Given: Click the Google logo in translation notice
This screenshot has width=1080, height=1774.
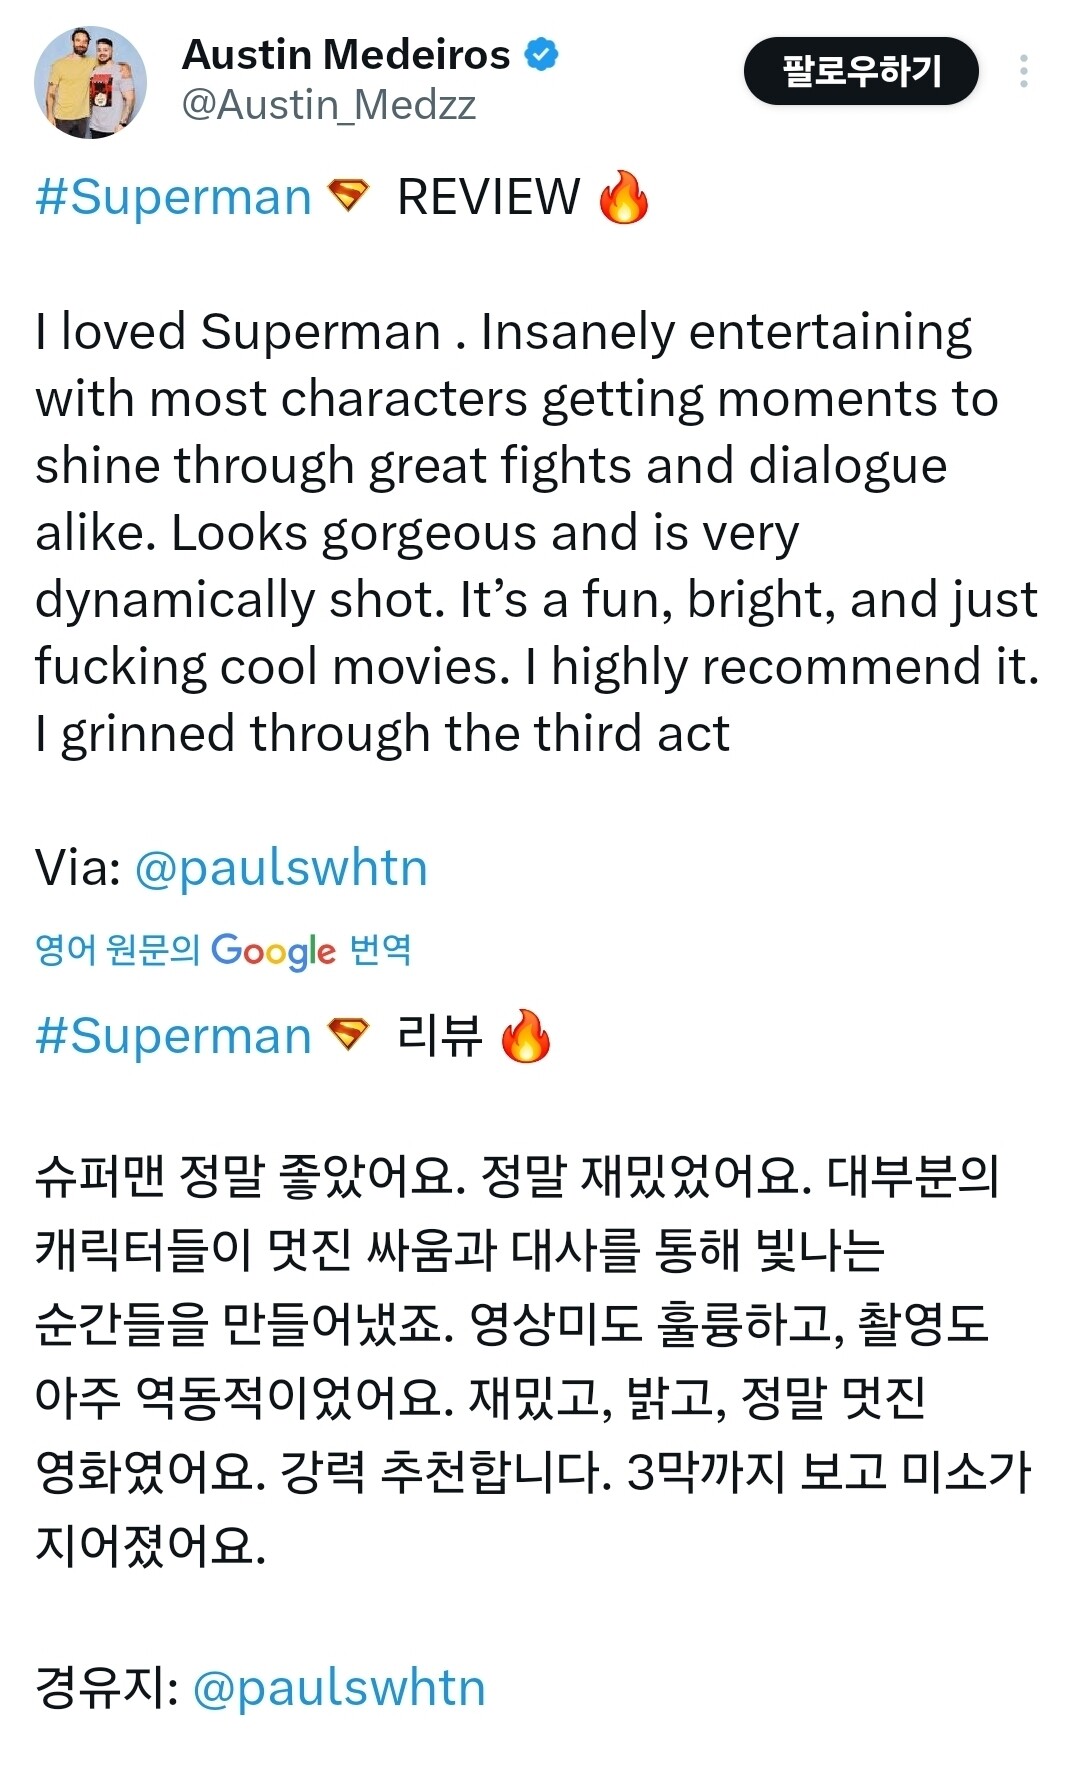Looking at the screenshot, I should tap(274, 951).
